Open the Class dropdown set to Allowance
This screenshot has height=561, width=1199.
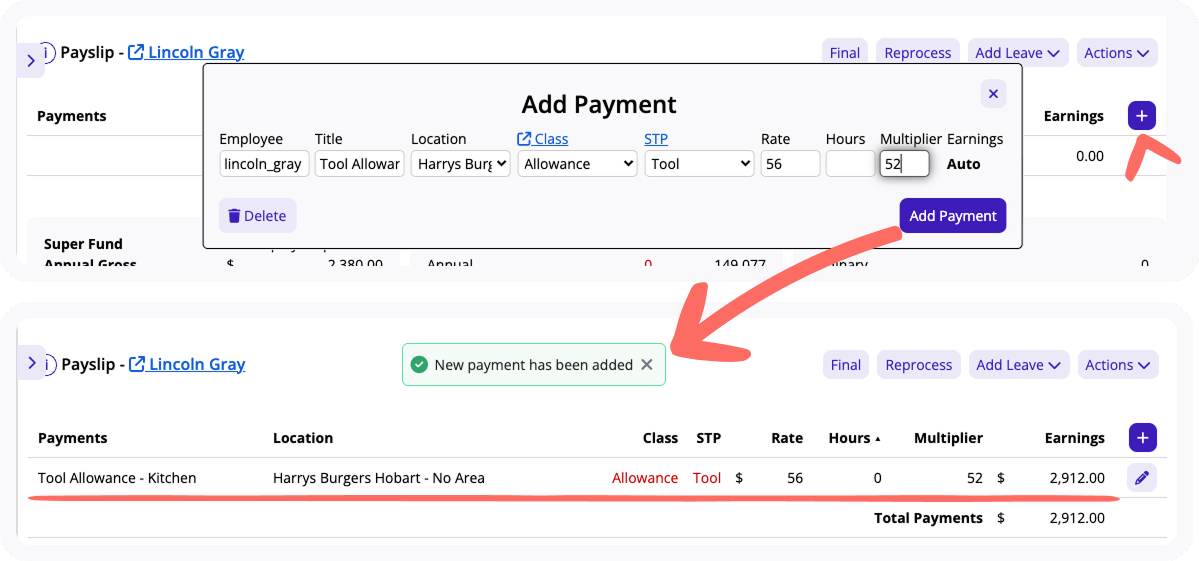click(x=577, y=164)
